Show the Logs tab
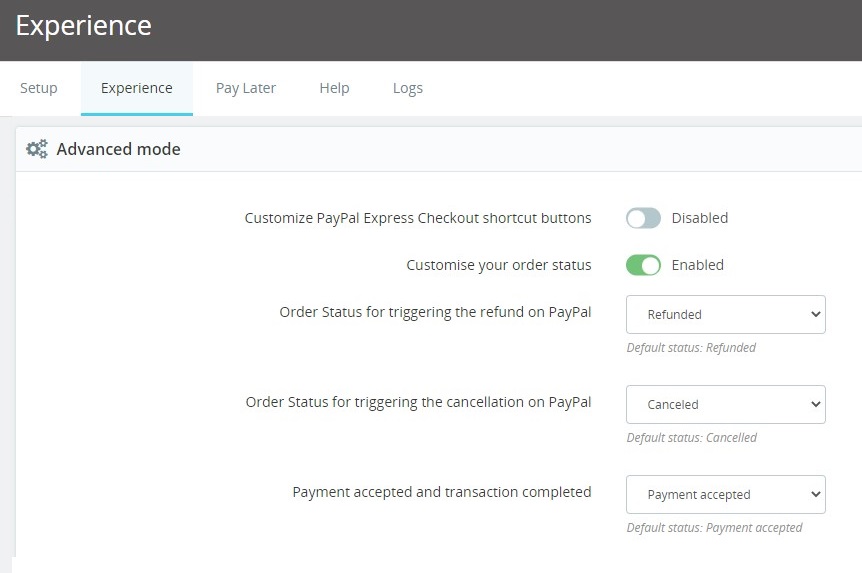Viewport: 862px width, 573px height. pyautogui.click(x=407, y=88)
